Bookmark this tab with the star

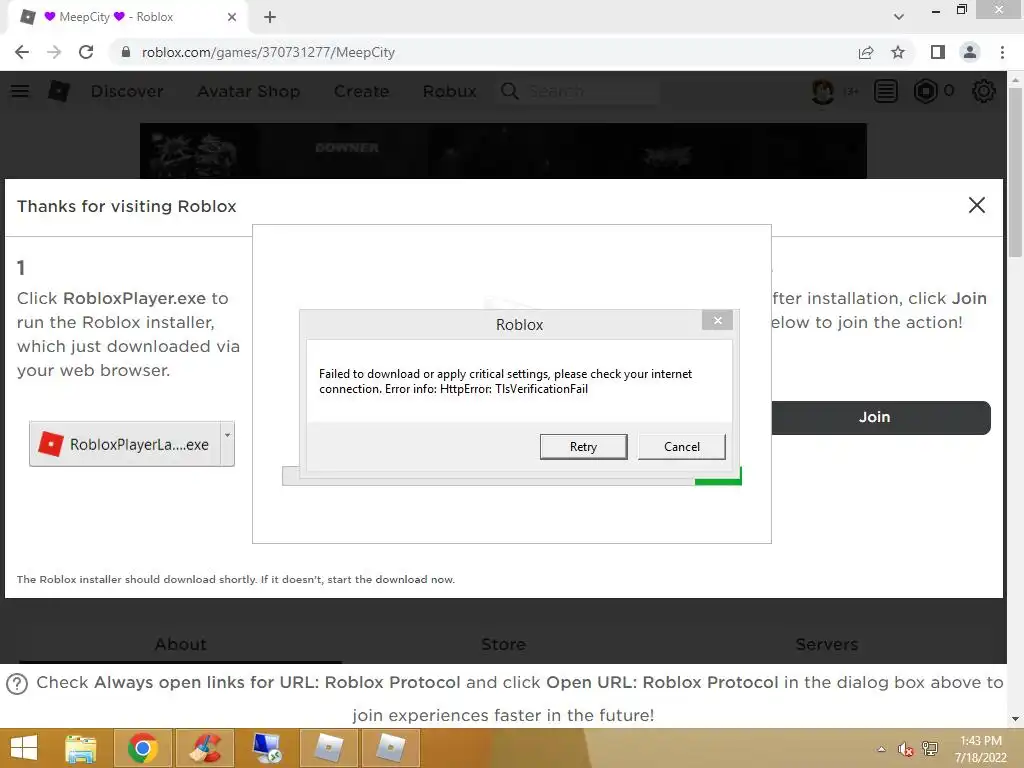point(898,52)
